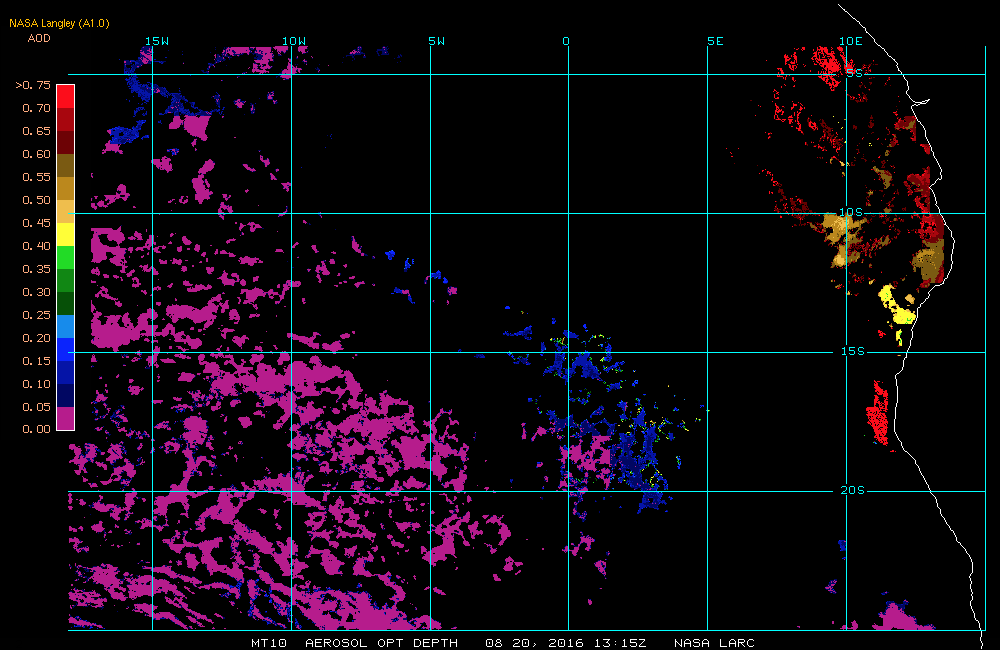The height and width of the screenshot is (650, 1000).
Task: Click the "NASA Langley (A1.0)" title text
Action: (x=59, y=23)
